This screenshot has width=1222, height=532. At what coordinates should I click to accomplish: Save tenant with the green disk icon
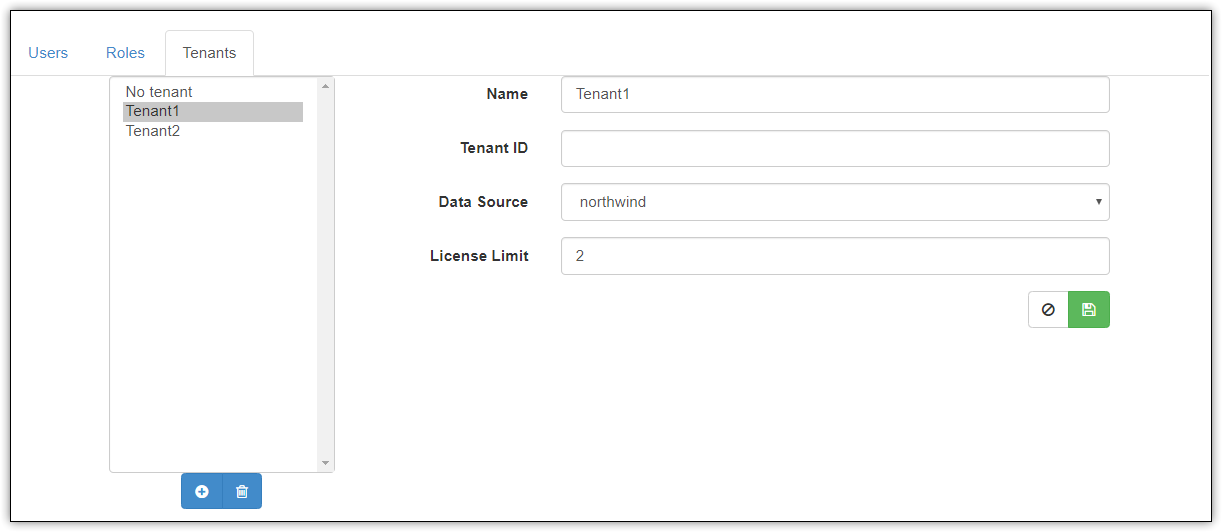click(1089, 310)
